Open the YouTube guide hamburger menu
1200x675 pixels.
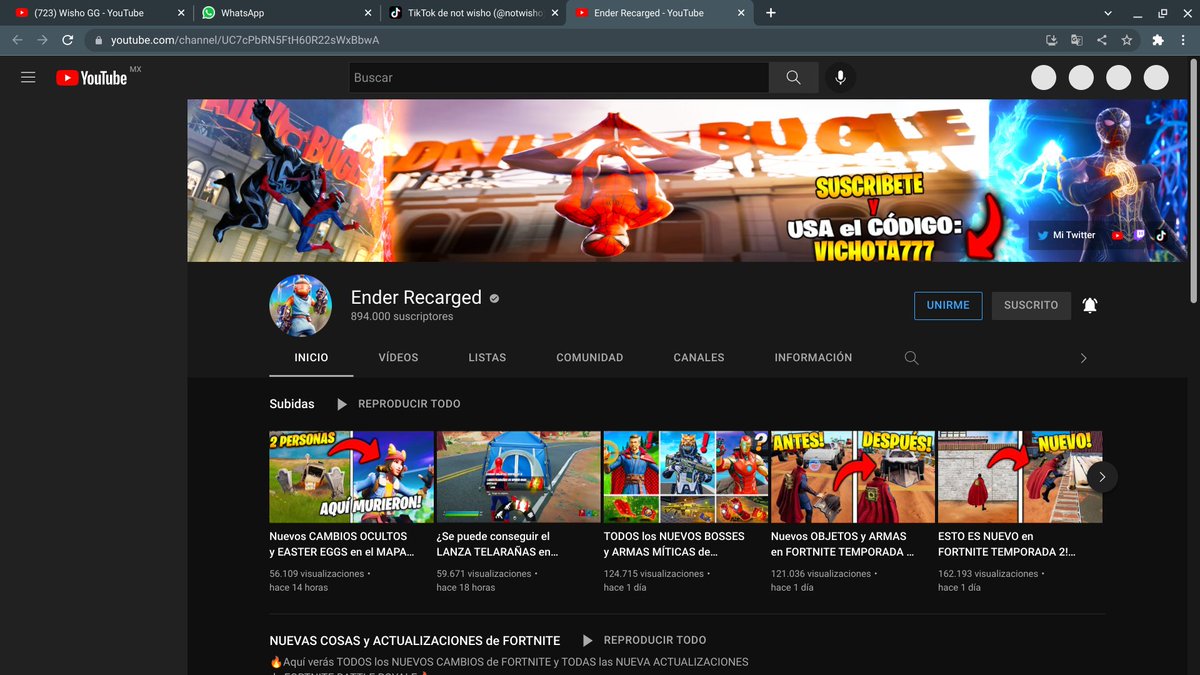28,77
